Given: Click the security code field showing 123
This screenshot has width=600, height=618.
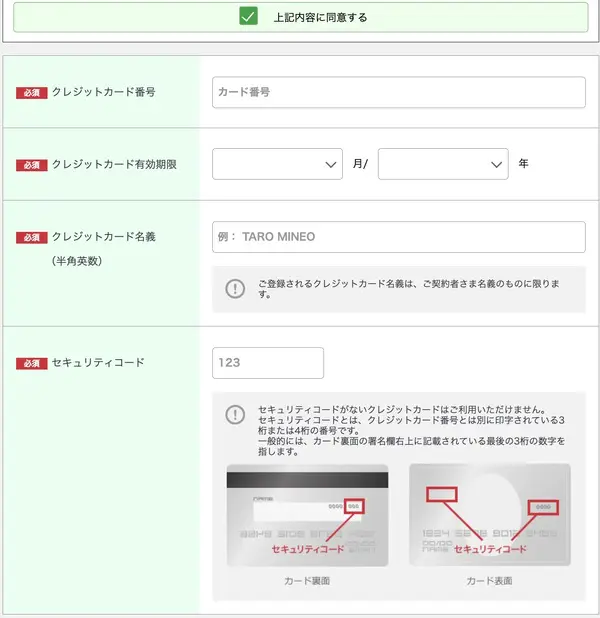Looking at the screenshot, I should click(x=268, y=363).
